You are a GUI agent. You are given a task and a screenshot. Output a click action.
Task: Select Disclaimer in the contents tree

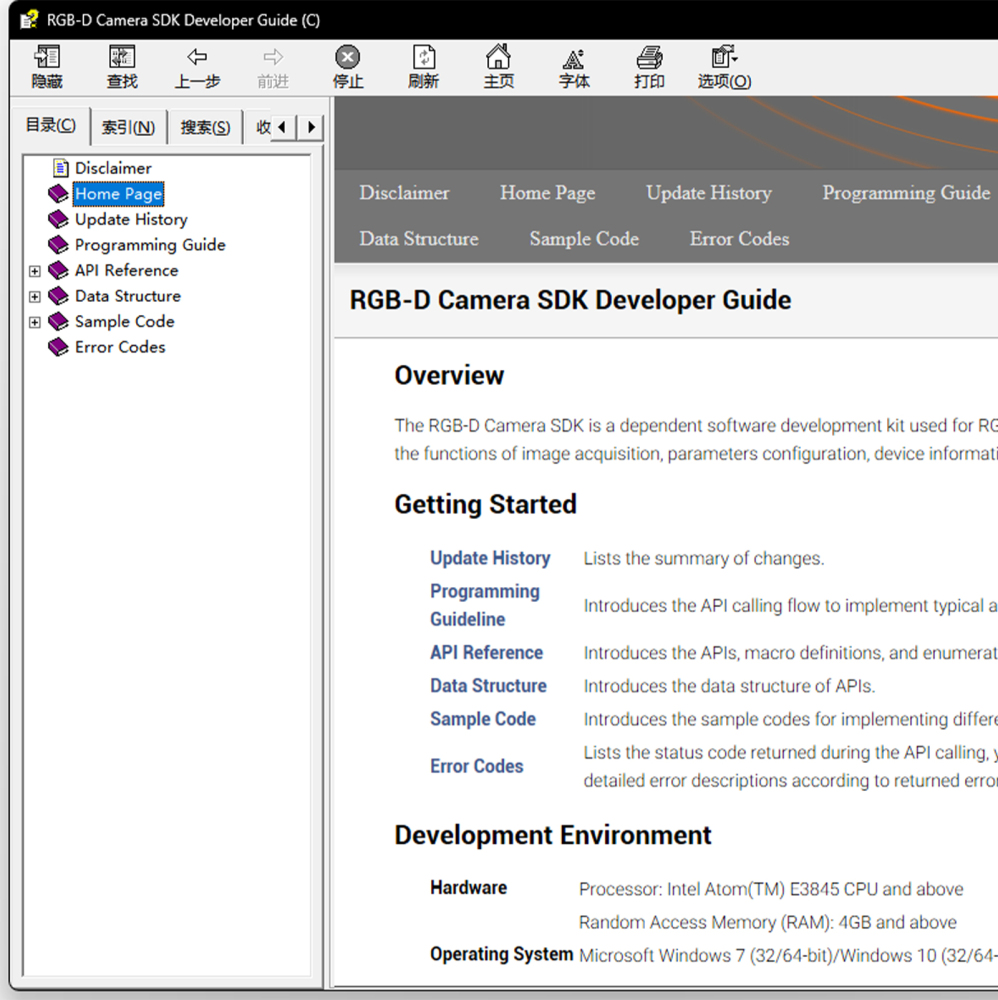(113, 168)
